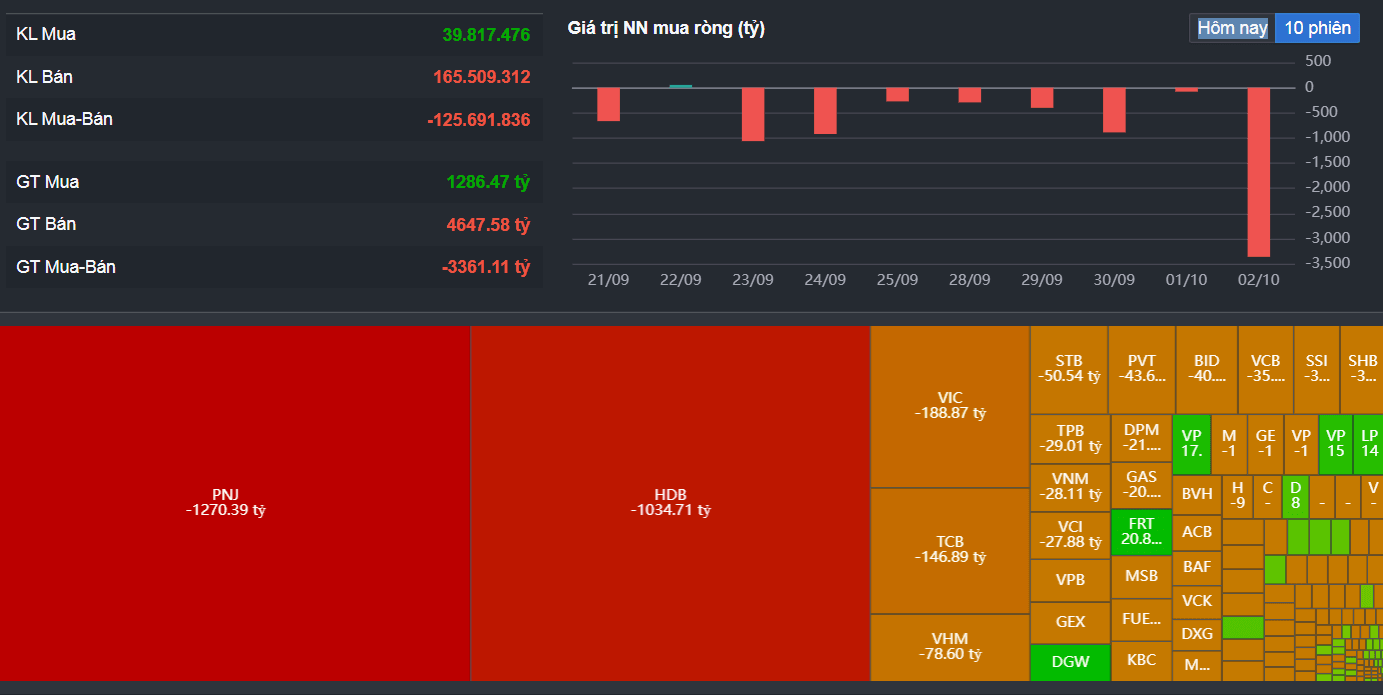Open the VNM tile showing -28.11 tỷ
This screenshot has width=1383, height=695.
pyautogui.click(x=1070, y=488)
